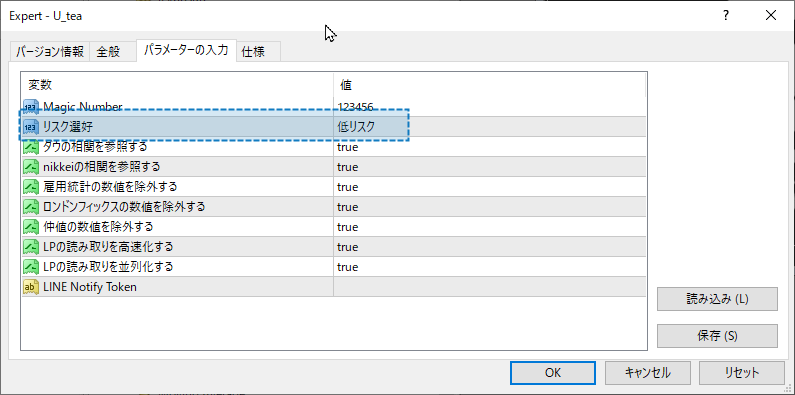Click the キャンセル button
Screen dimensions: 795x395
point(647,373)
